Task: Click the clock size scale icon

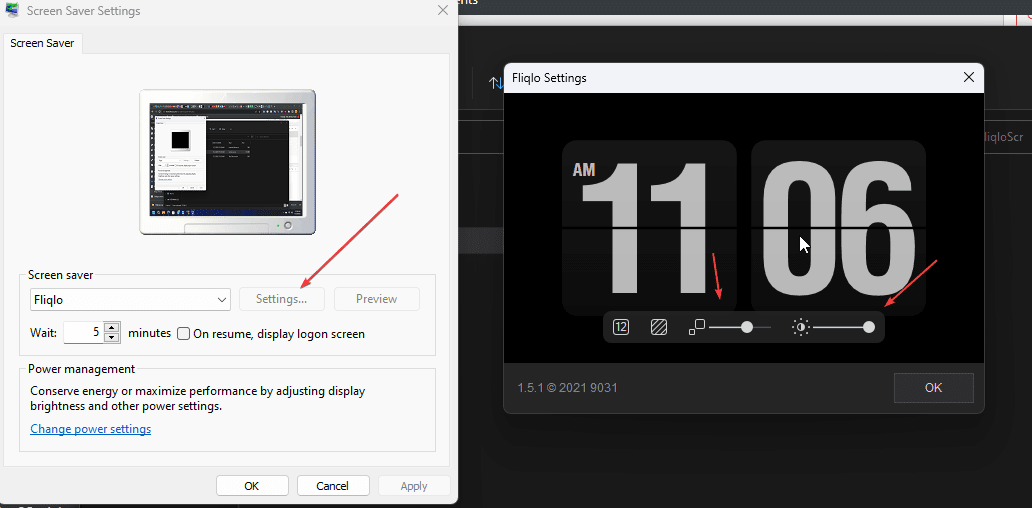Action: point(697,327)
